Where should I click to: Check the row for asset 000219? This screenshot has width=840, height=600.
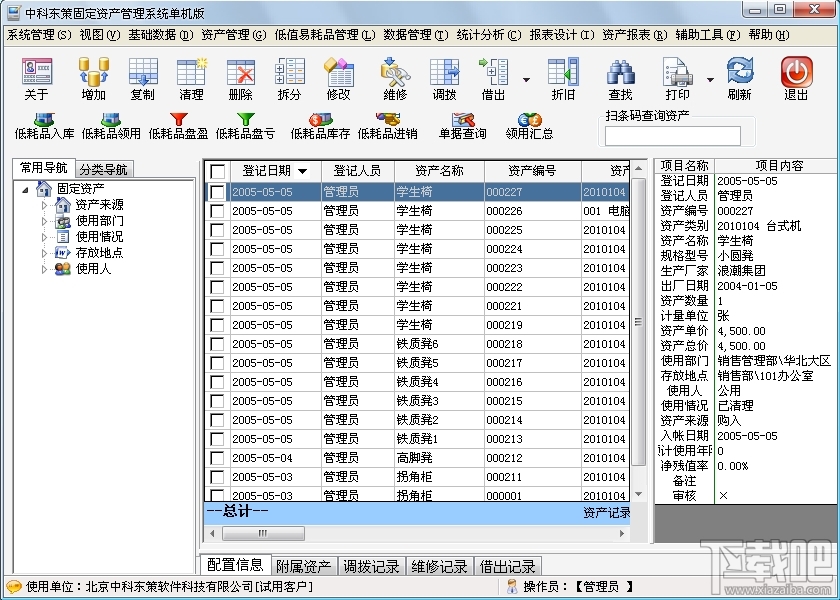[x=218, y=325]
